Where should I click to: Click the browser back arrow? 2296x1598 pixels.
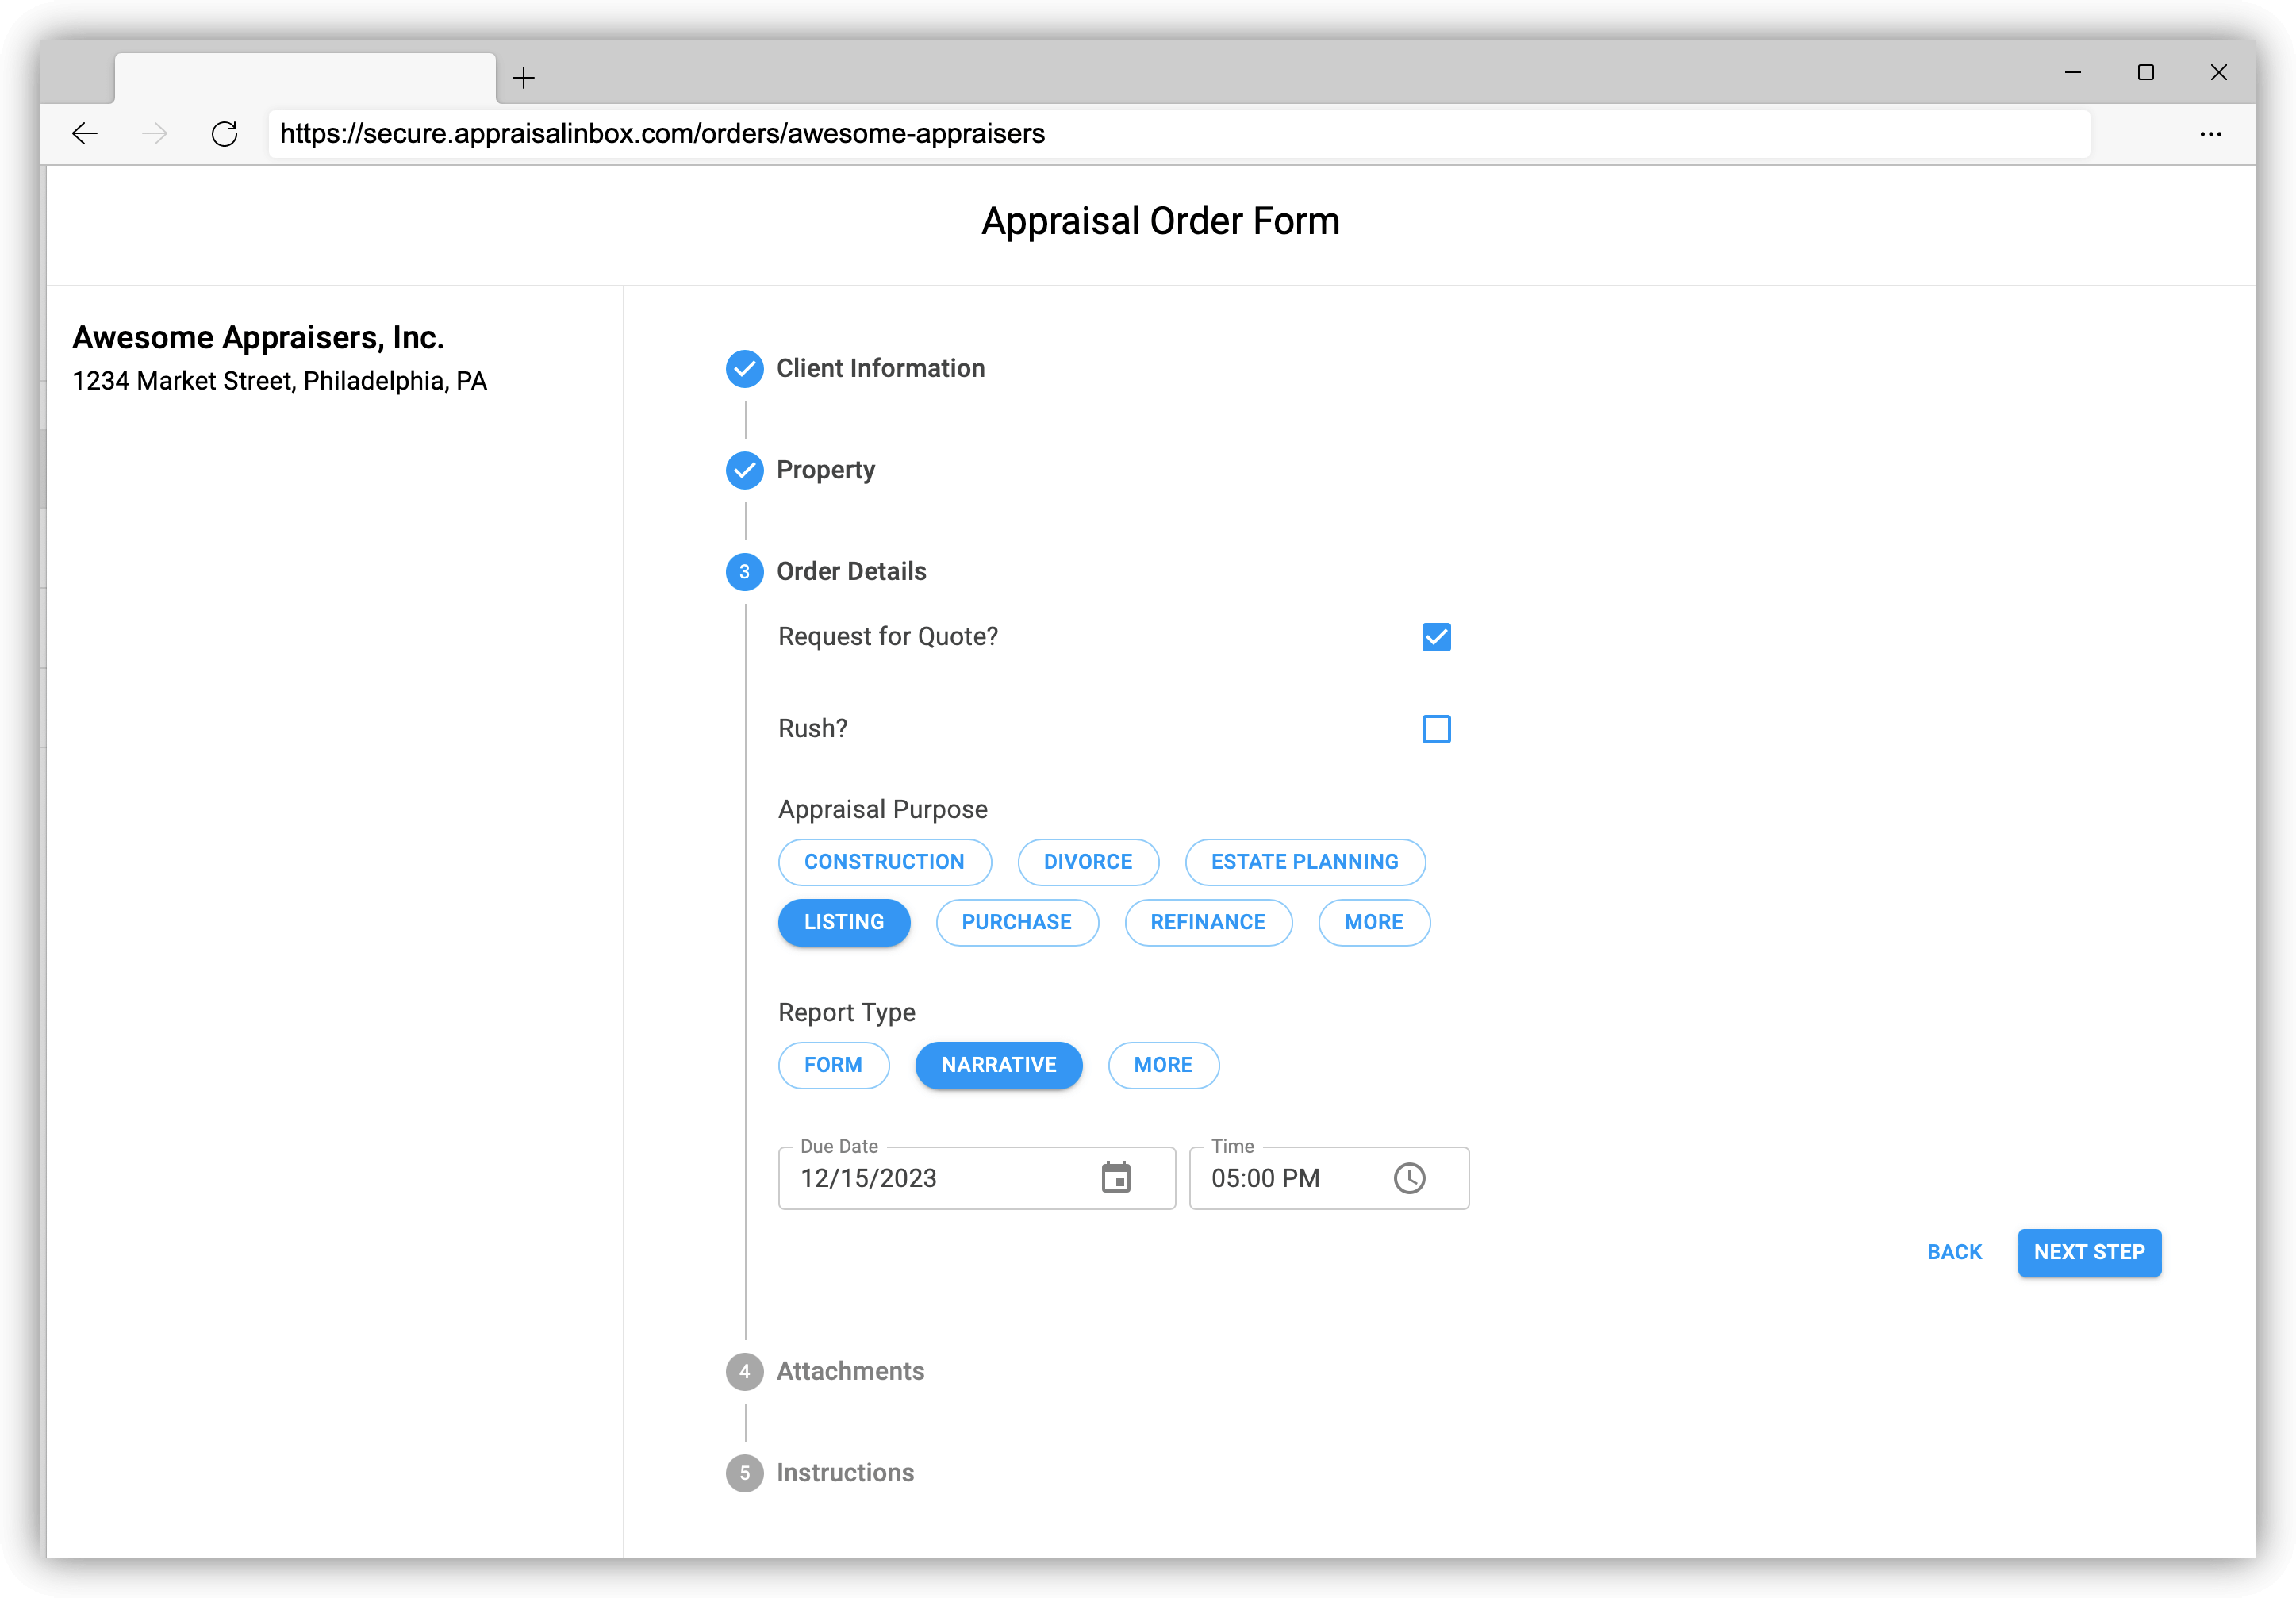pos(84,133)
